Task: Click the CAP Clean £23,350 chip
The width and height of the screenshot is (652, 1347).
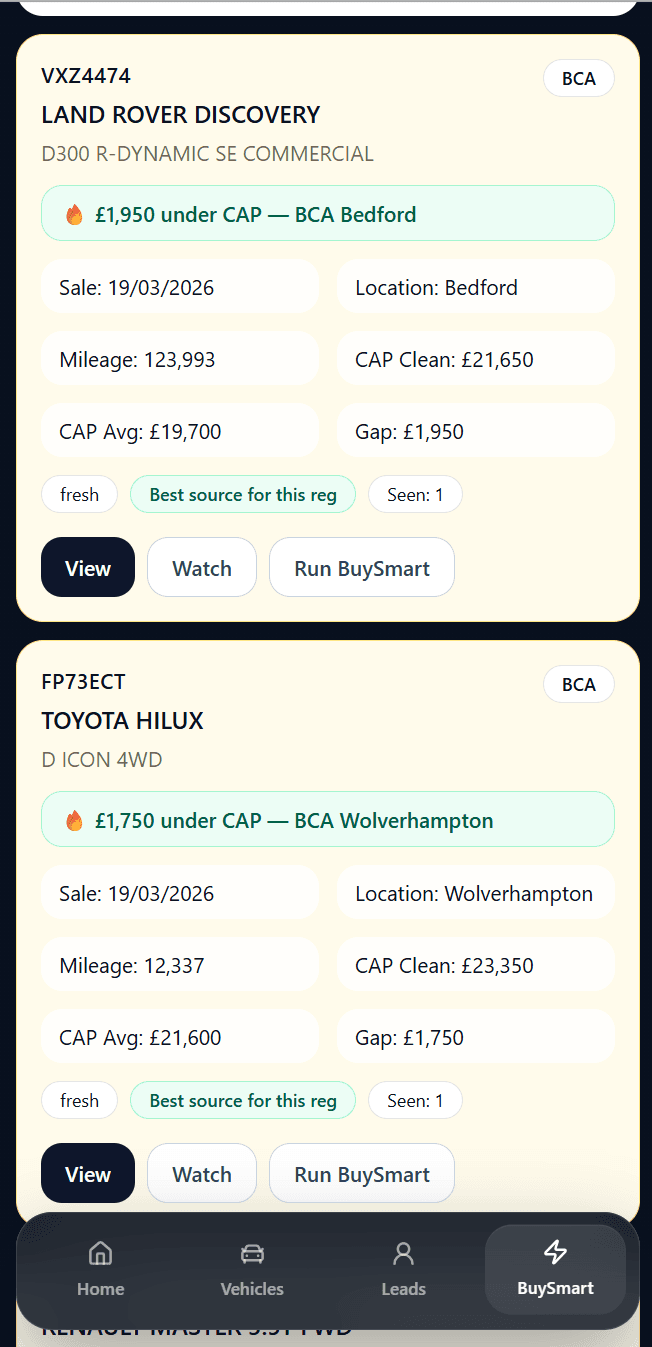Action: coord(476,965)
